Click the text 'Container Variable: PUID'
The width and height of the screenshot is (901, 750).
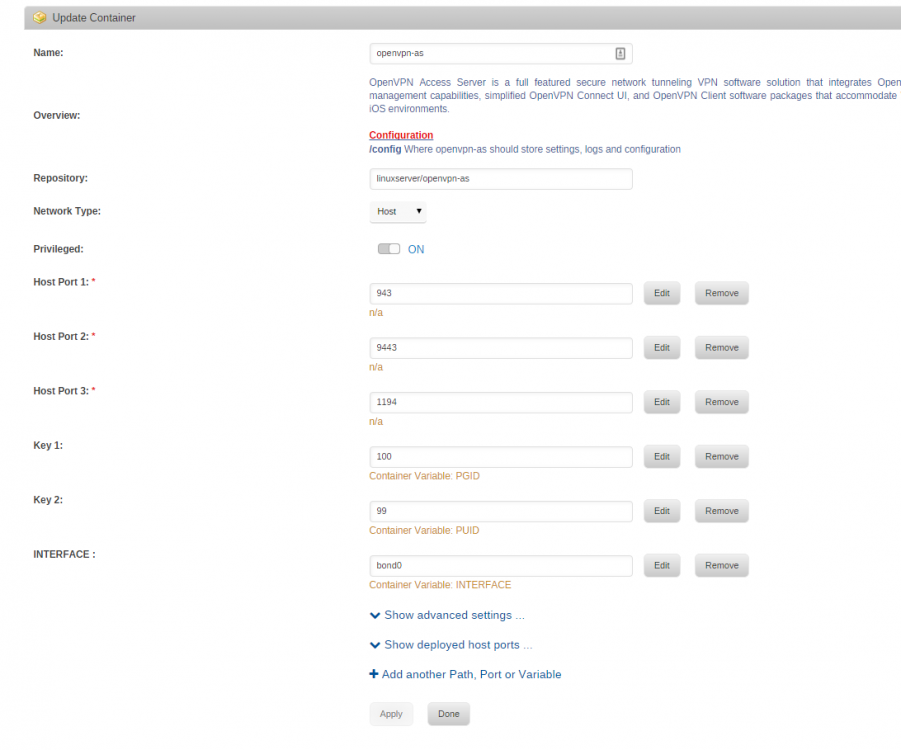point(424,530)
